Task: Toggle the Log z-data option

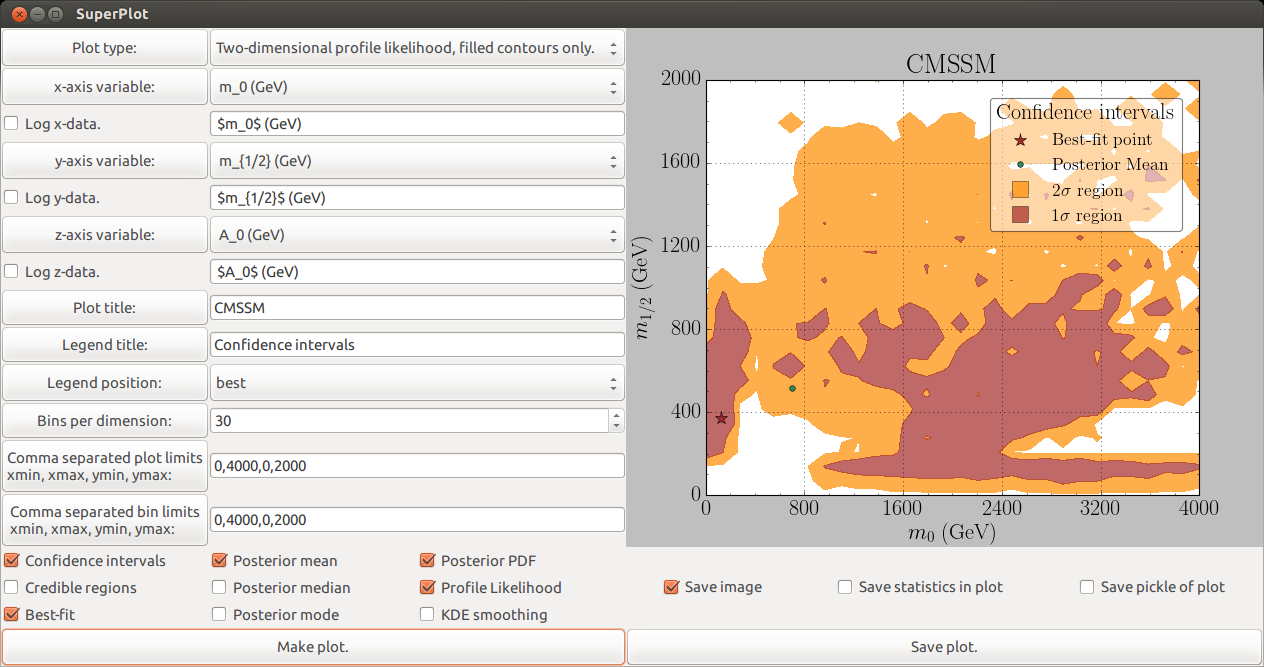Action: tap(12, 272)
